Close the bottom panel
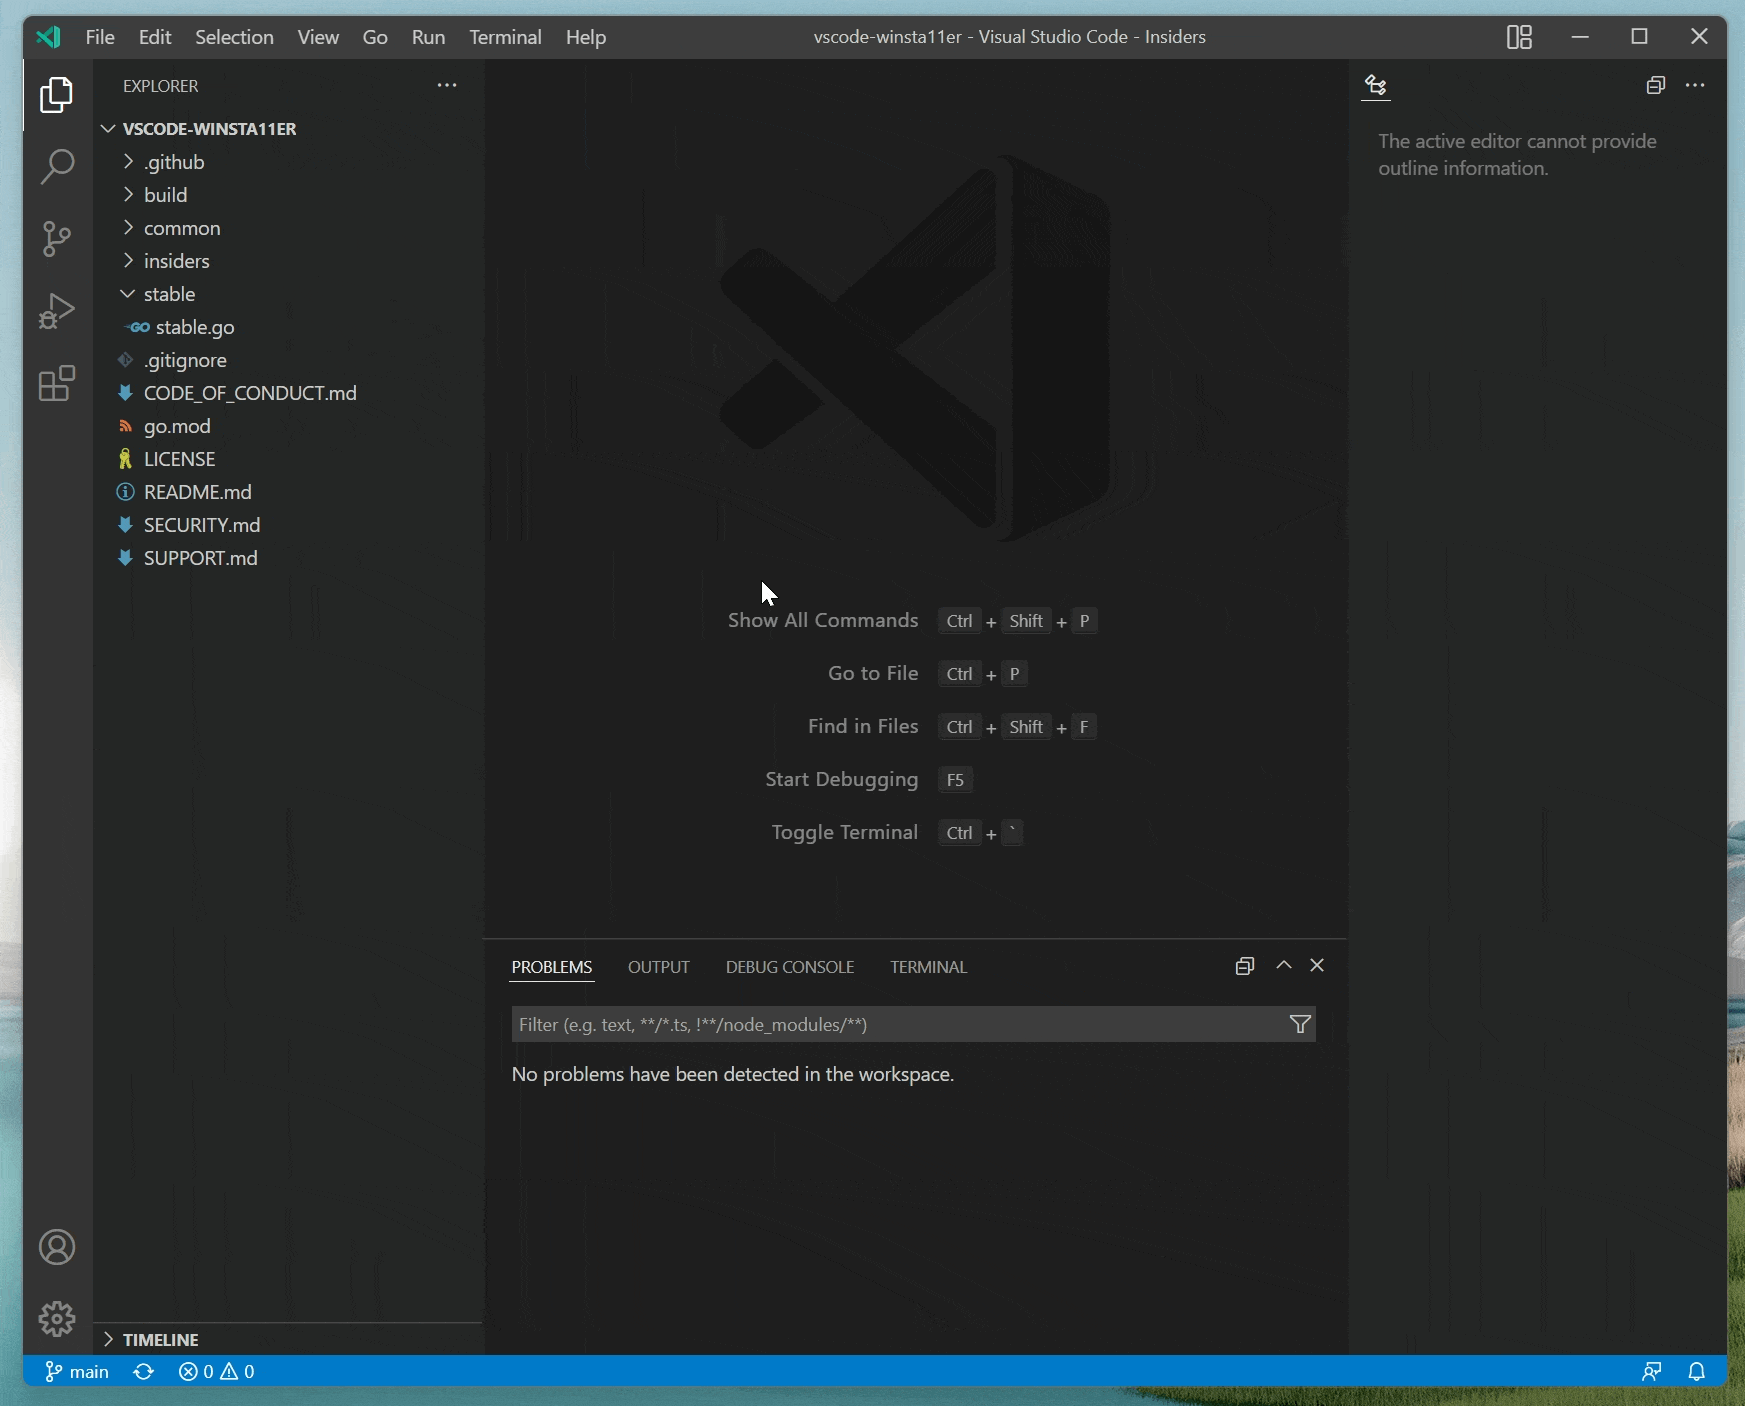1745x1406 pixels. tap(1317, 965)
